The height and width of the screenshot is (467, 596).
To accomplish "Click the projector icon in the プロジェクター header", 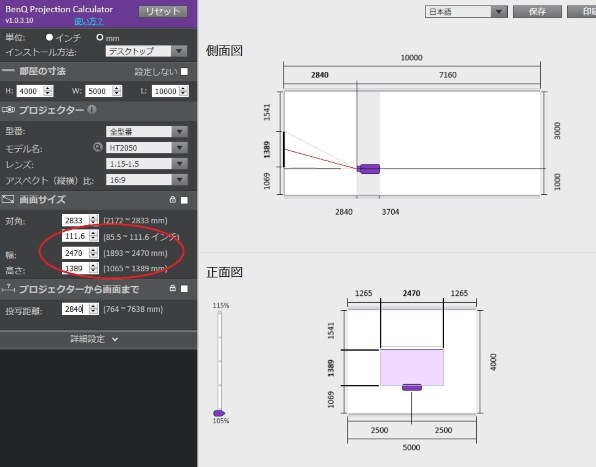I will [x=8, y=110].
